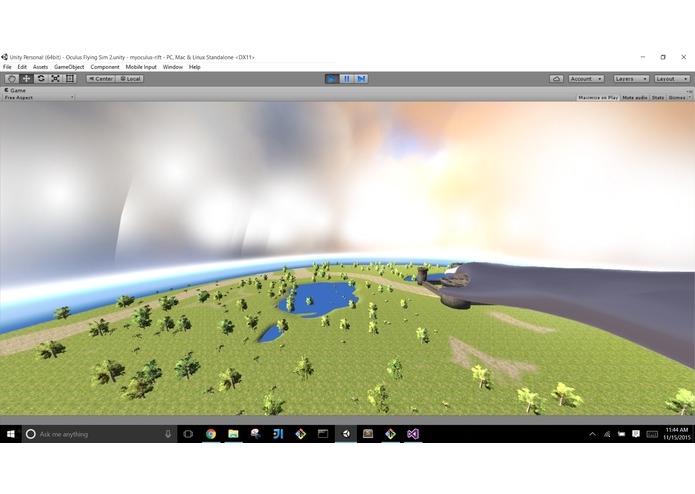Open the File menu
This screenshot has height=494, width=695.
coord(7,67)
